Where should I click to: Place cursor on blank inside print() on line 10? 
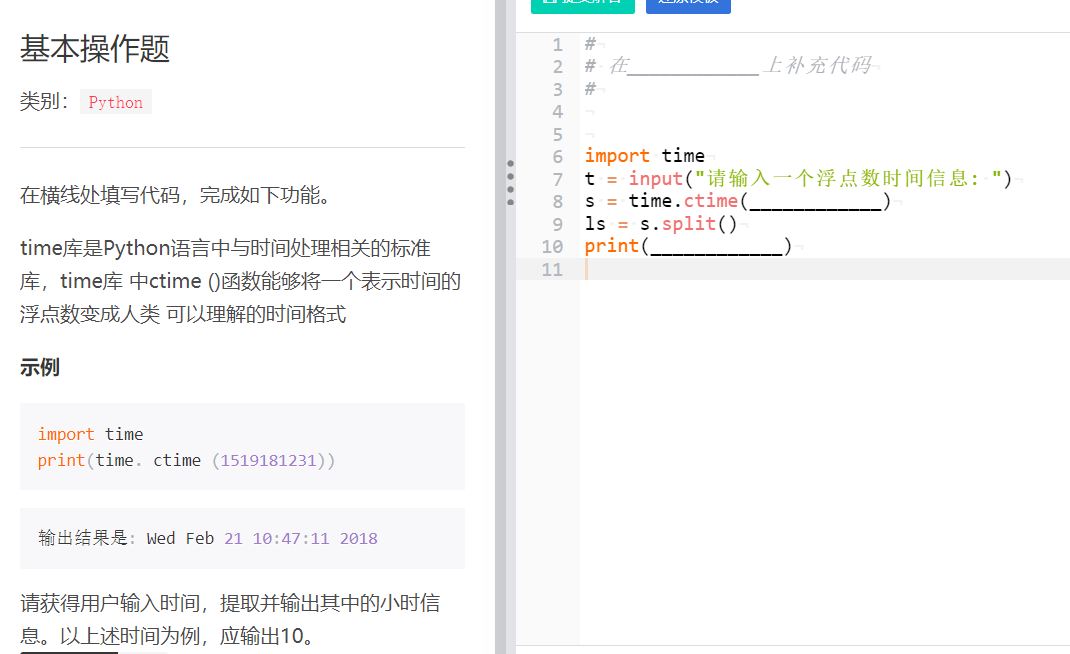pos(716,245)
